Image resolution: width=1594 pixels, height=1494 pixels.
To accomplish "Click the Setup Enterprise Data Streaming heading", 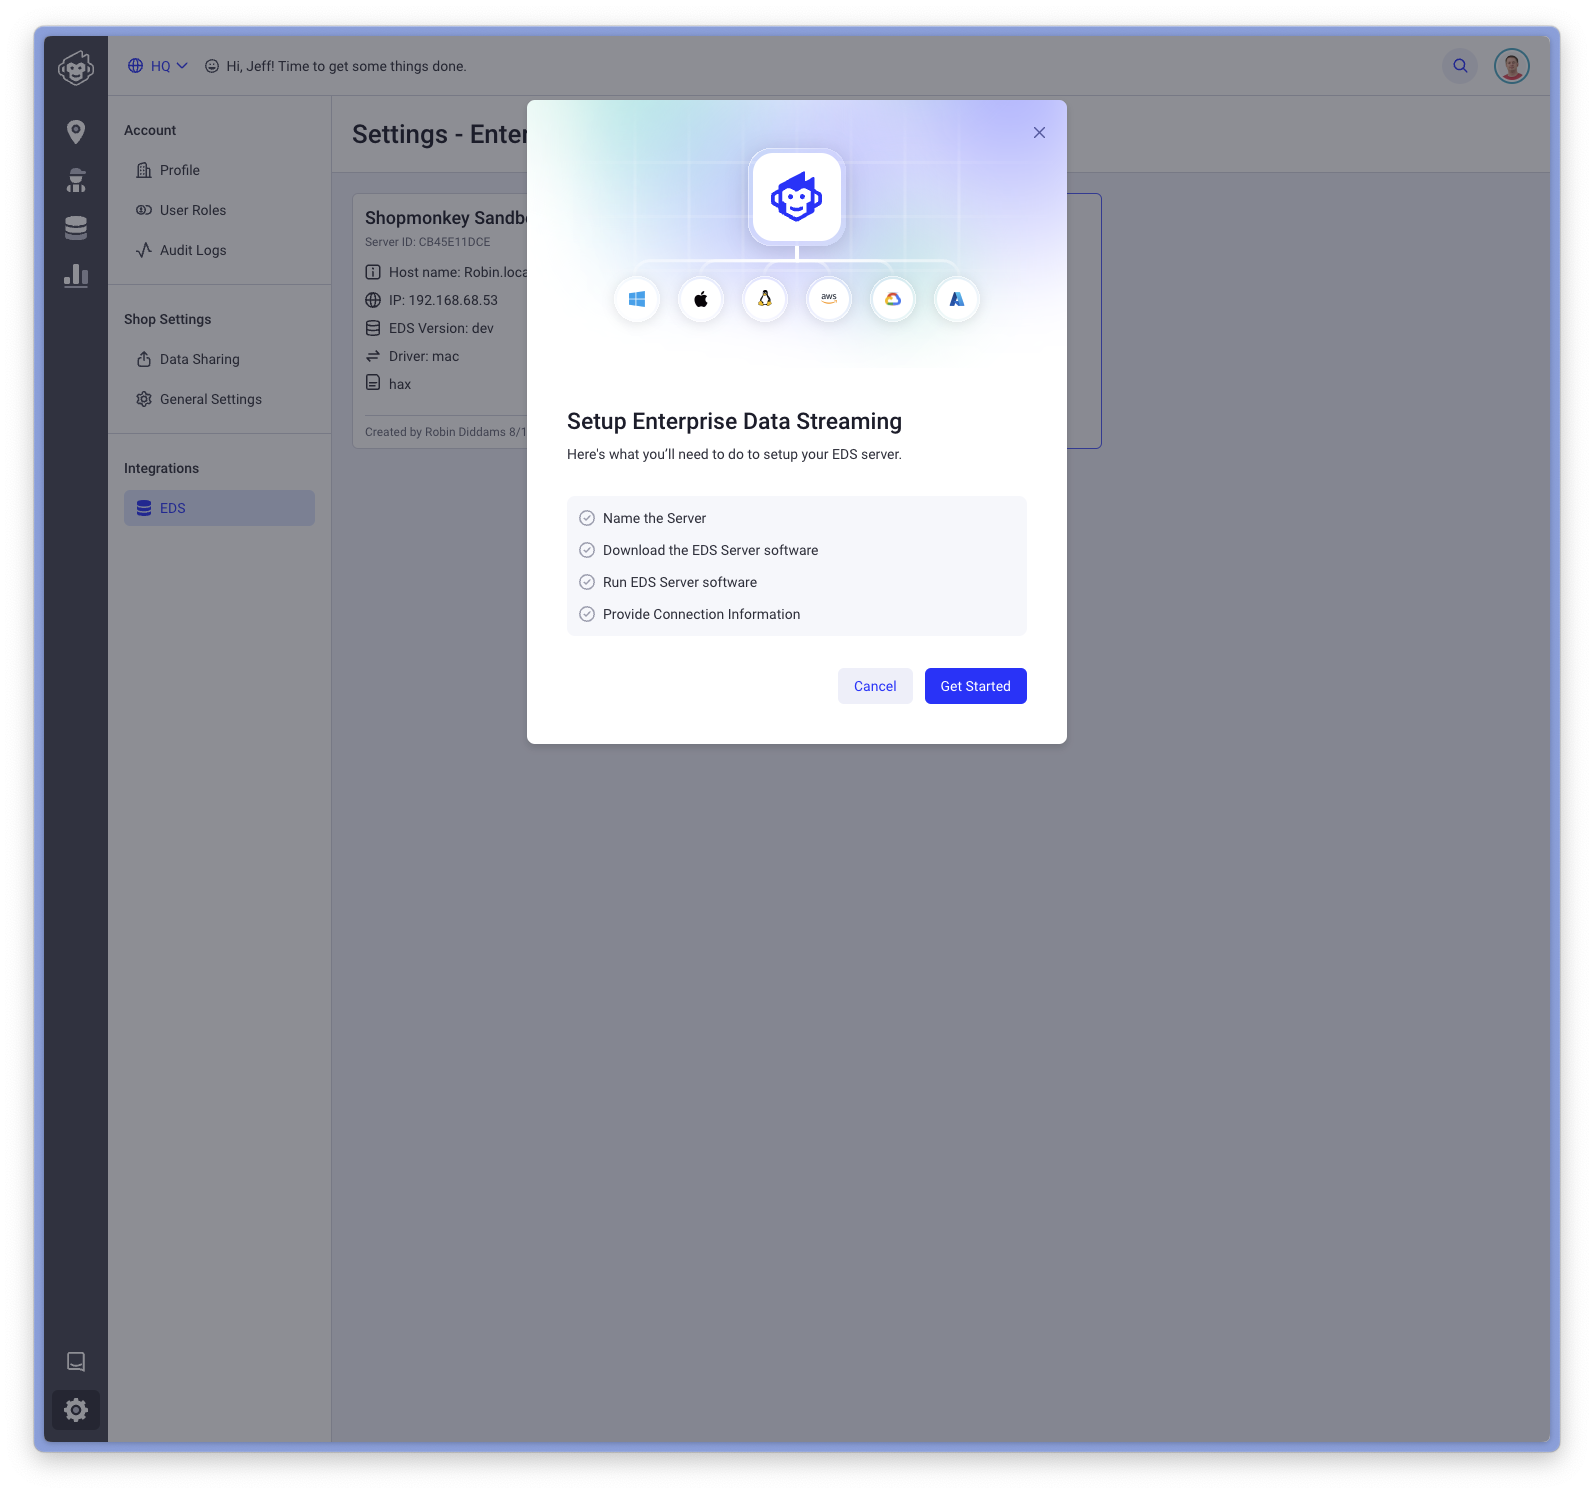I will point(734,421).
